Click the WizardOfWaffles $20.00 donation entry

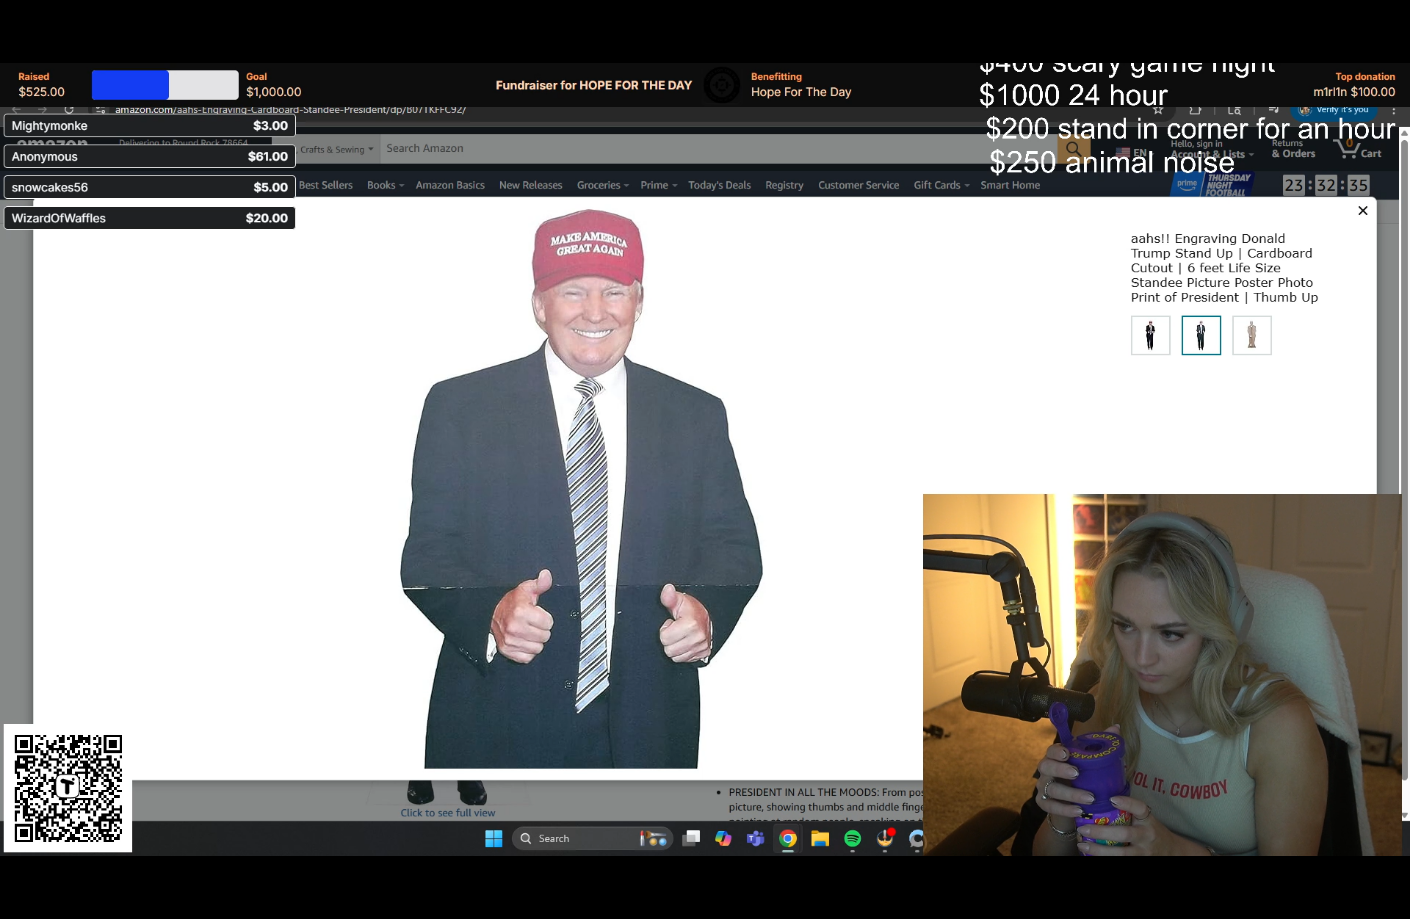pos(150,218)
